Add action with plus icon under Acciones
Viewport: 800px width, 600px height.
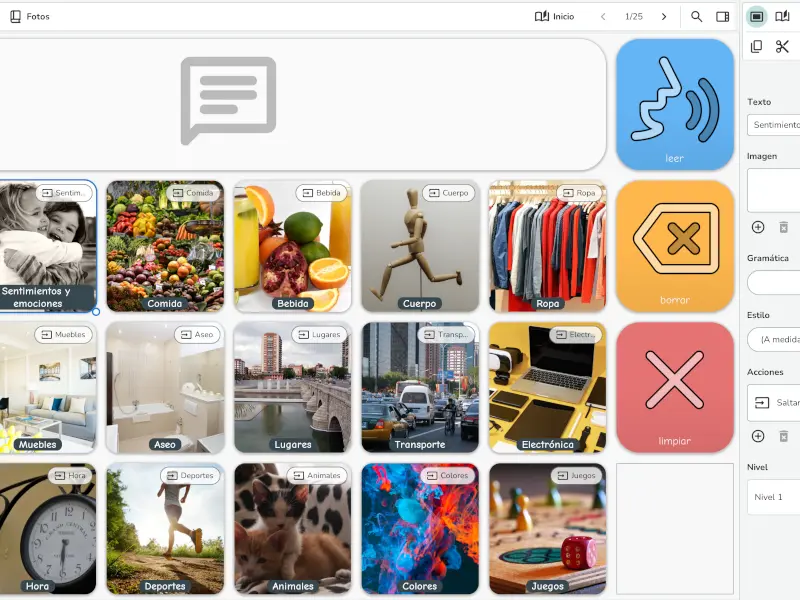tap(758, 436)
